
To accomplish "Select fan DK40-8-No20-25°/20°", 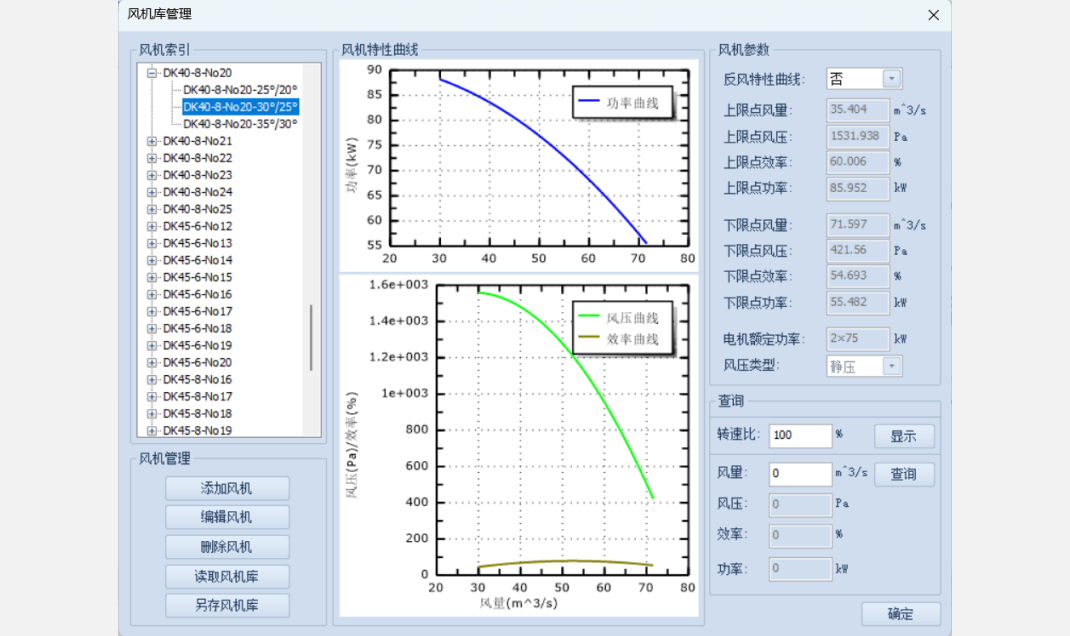I will [240, 89].
